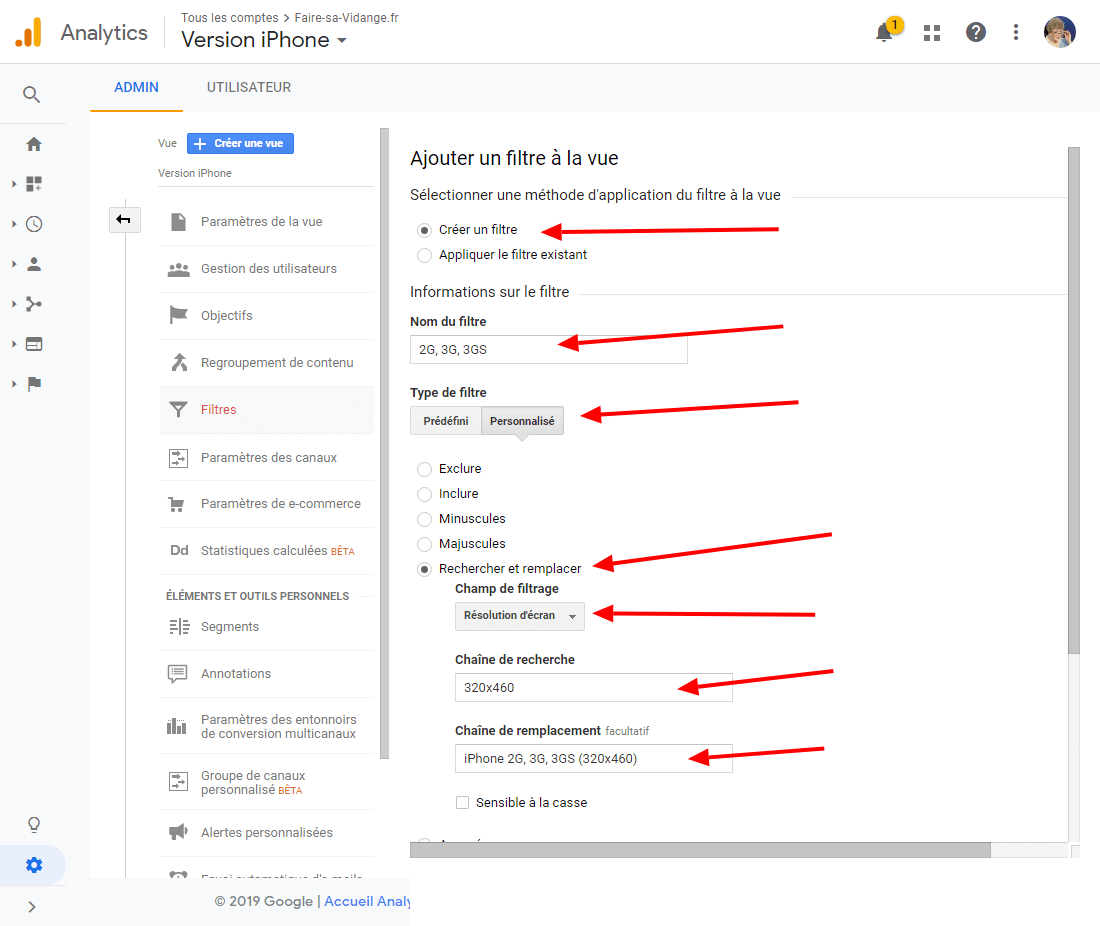
Task: Open the Accueil Analytics footer link
Action: click(x=367, y=901)
